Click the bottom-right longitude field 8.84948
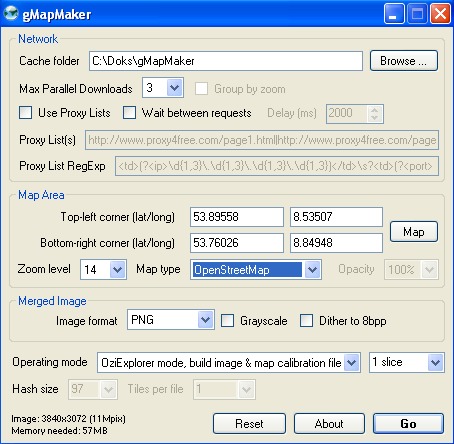The height and width of the screenshot is (444, 454). [336, 243]
